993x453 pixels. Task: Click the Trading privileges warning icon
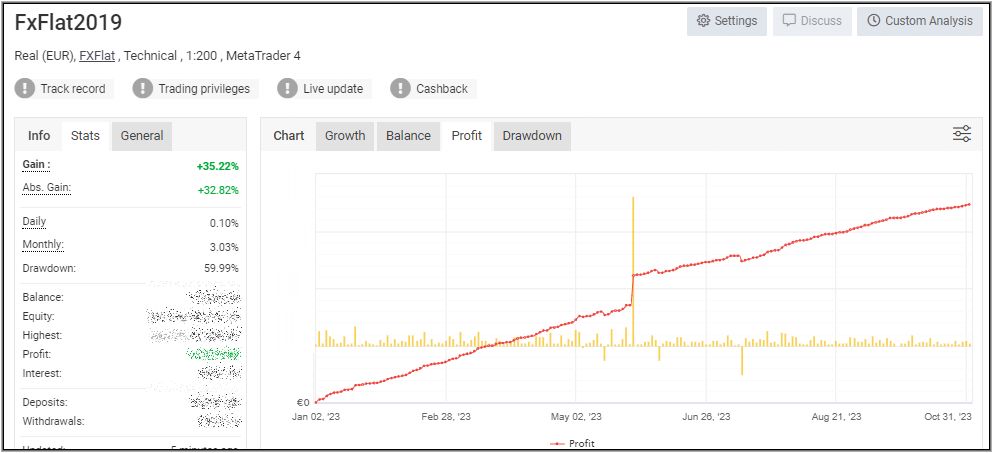point(143,89)
